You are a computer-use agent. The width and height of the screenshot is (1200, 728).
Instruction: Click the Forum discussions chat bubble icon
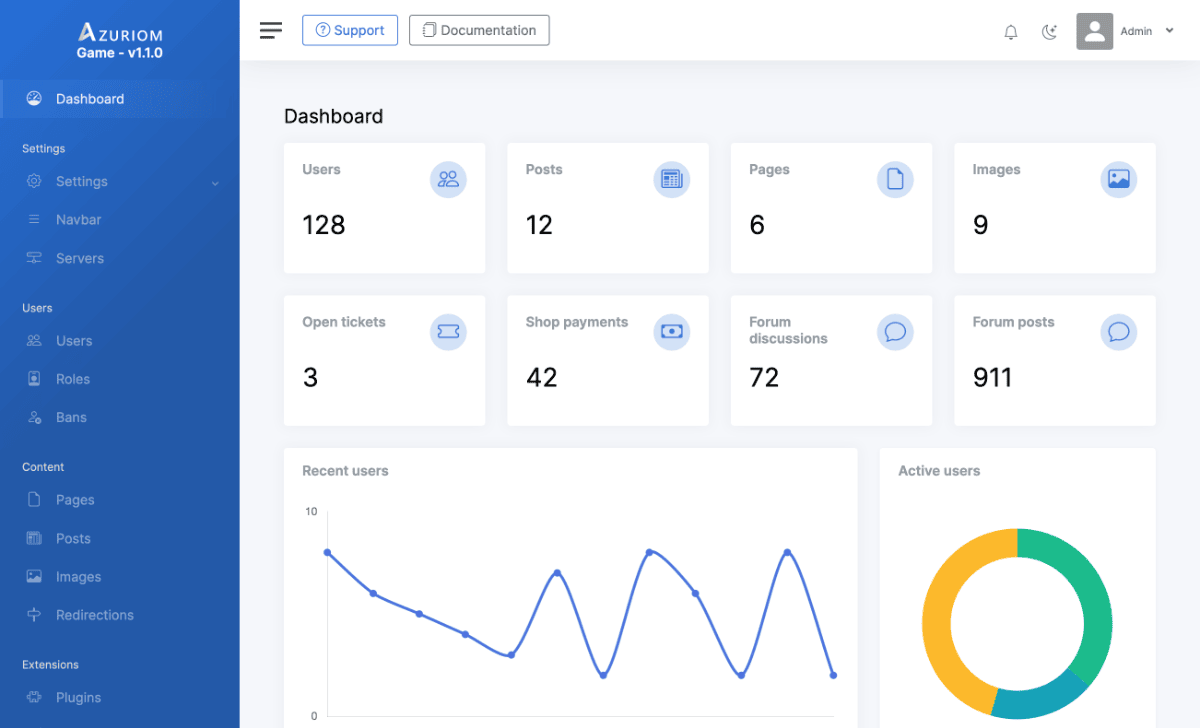click(895, 331)
